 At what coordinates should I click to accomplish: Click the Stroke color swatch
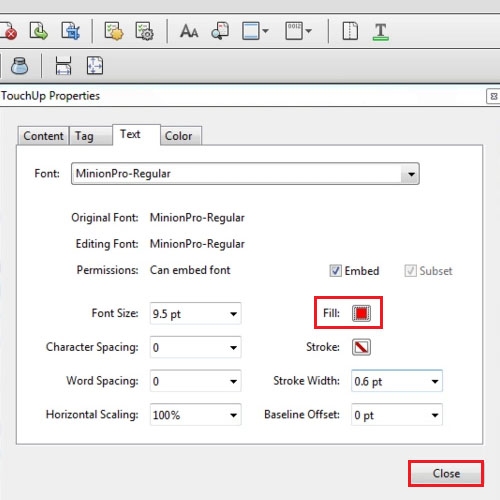(x=361, y=347)
